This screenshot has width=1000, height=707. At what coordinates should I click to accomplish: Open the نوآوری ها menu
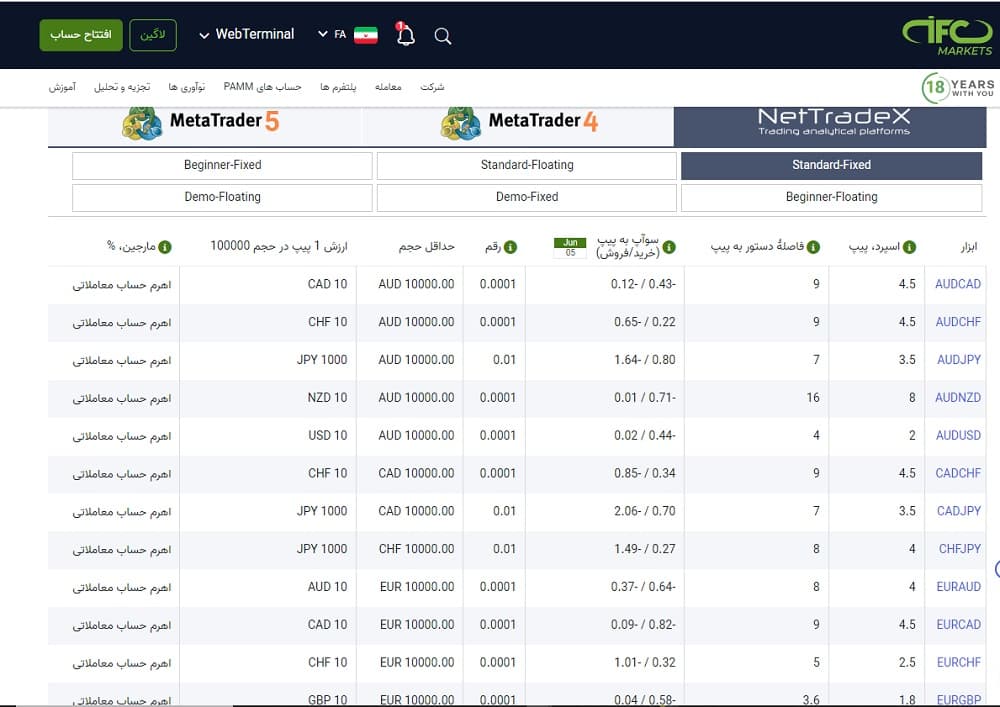pyautogui.click(x=187, y=87)
